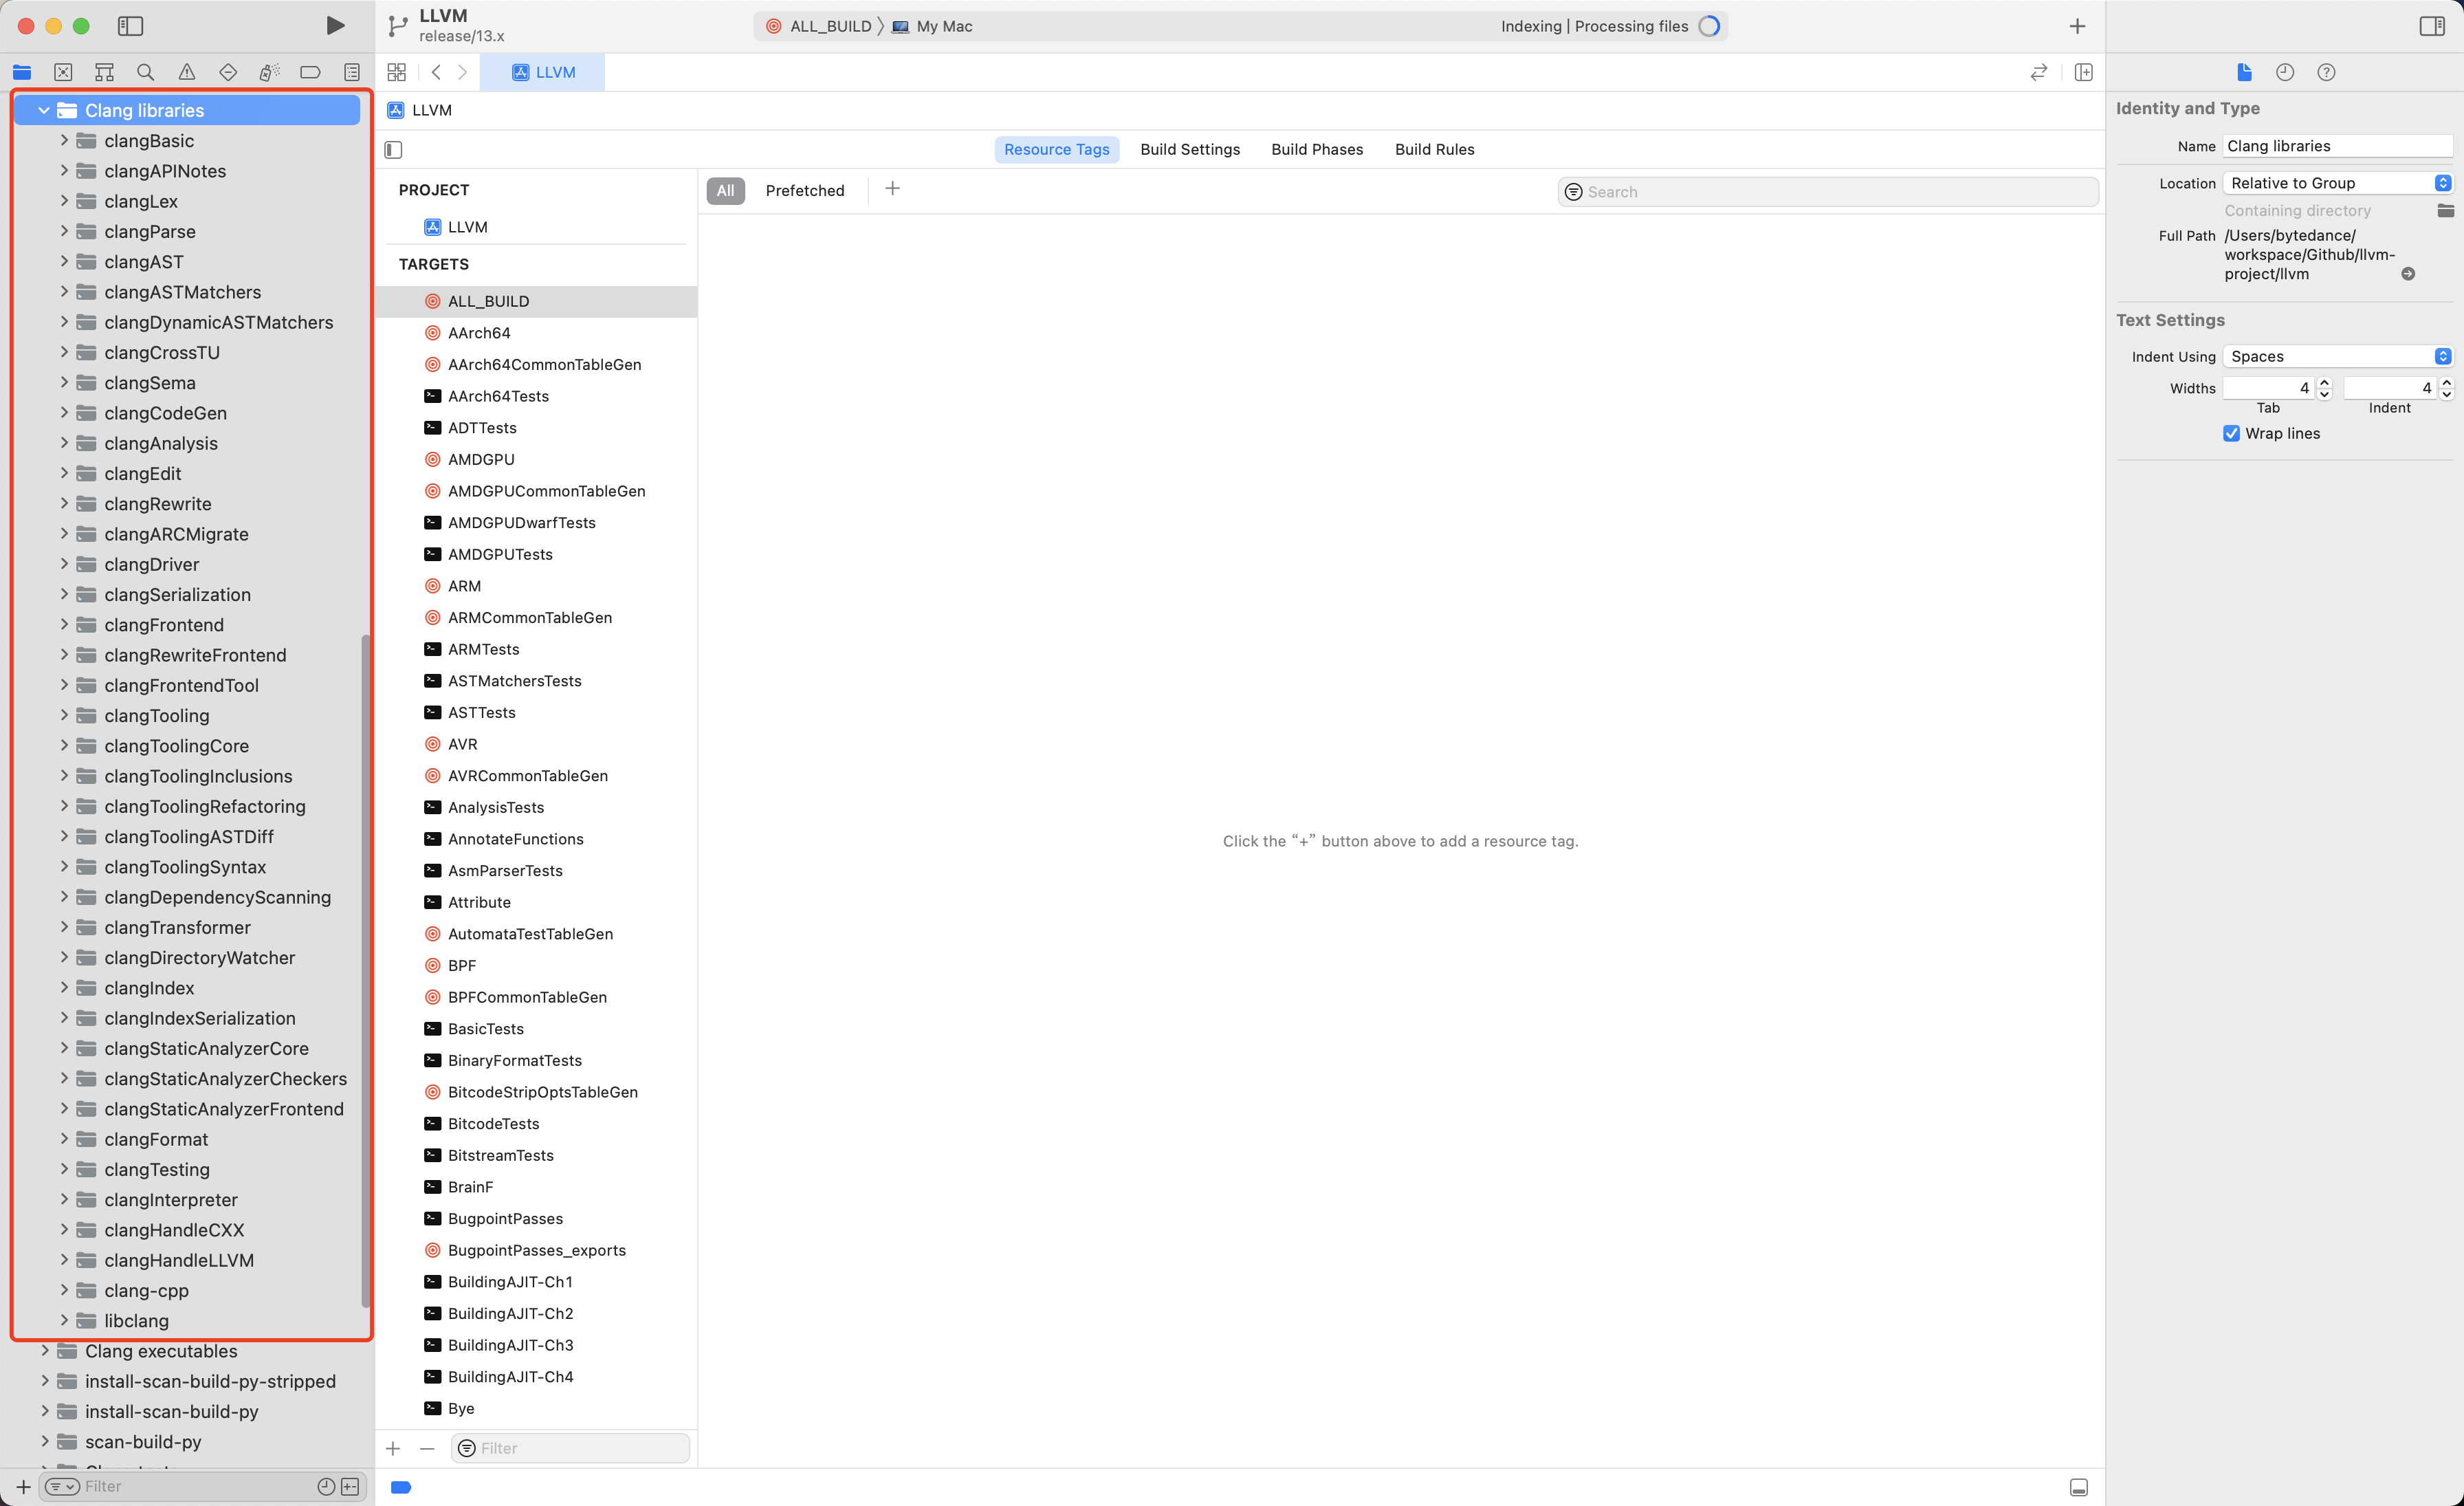Screen dimensions: 2464x1506
Task: Open the related items grid icon
Action: pos(396,72)
